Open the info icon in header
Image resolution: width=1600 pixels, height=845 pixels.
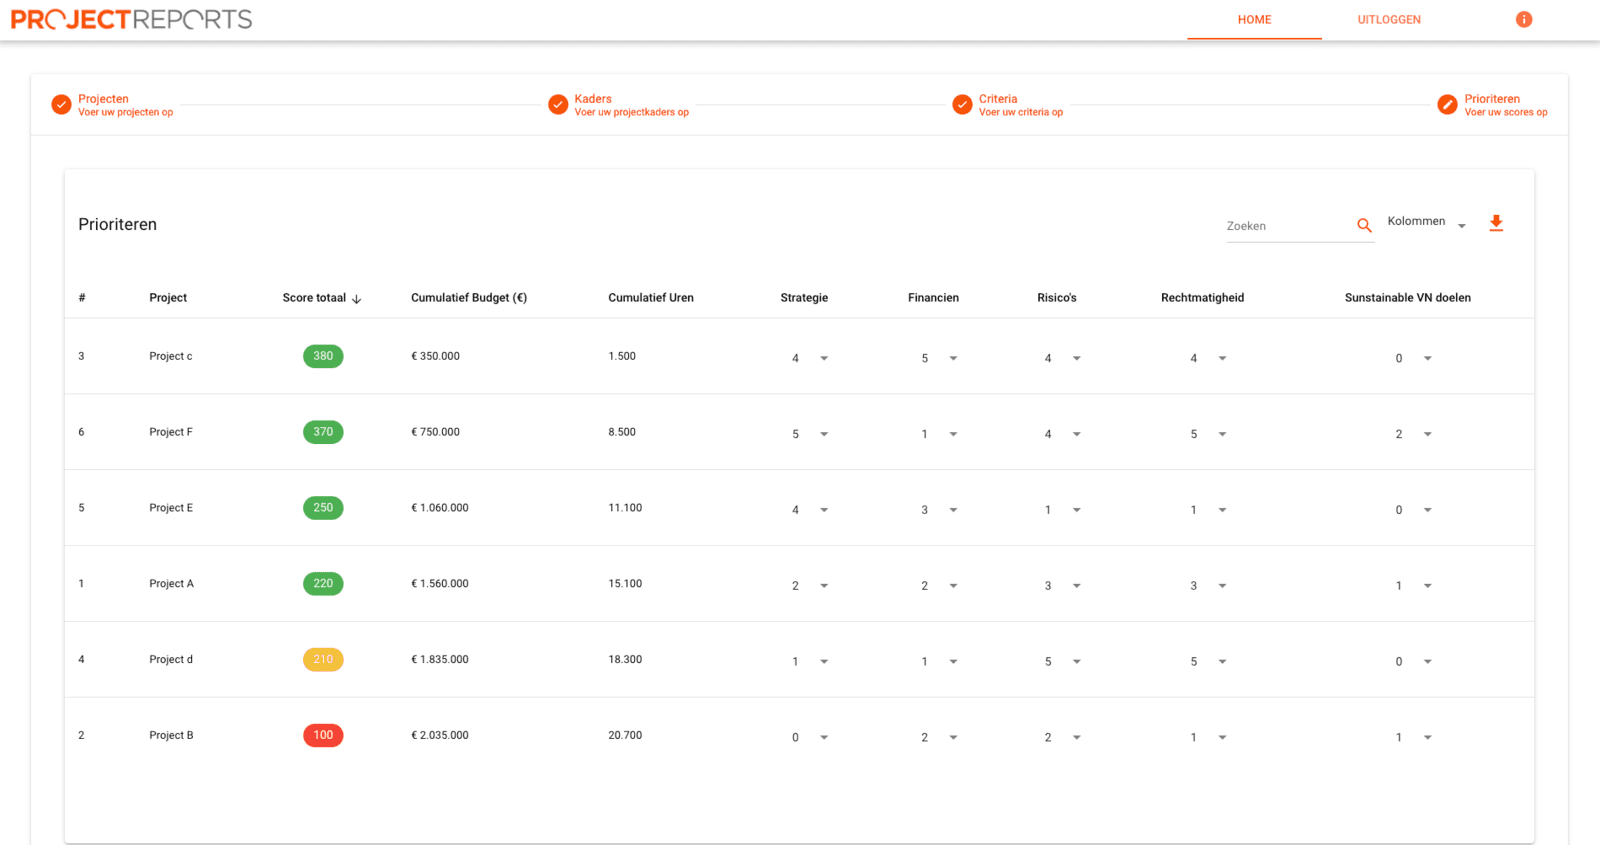(x=1524, y=19)
